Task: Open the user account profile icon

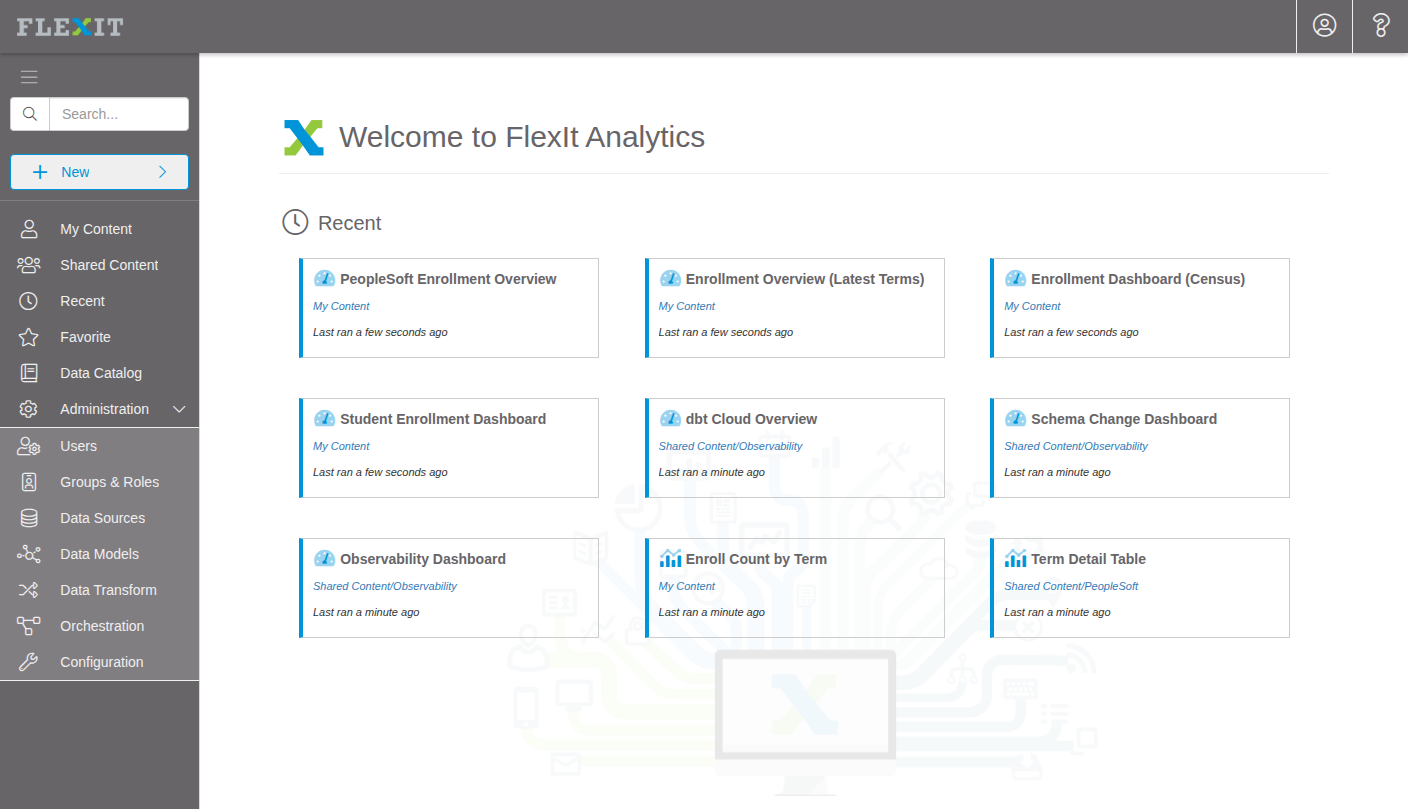Action: pyautogui.click(x=1325, y=26)
